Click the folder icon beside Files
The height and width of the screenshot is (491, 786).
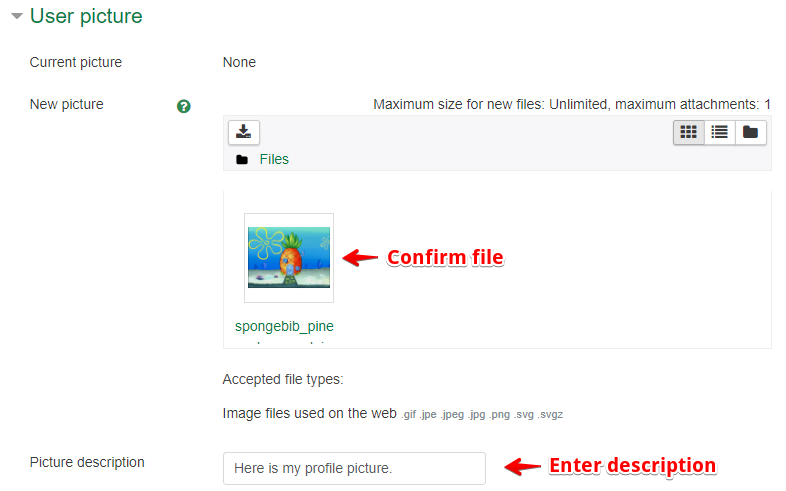[x=242, y=160]
